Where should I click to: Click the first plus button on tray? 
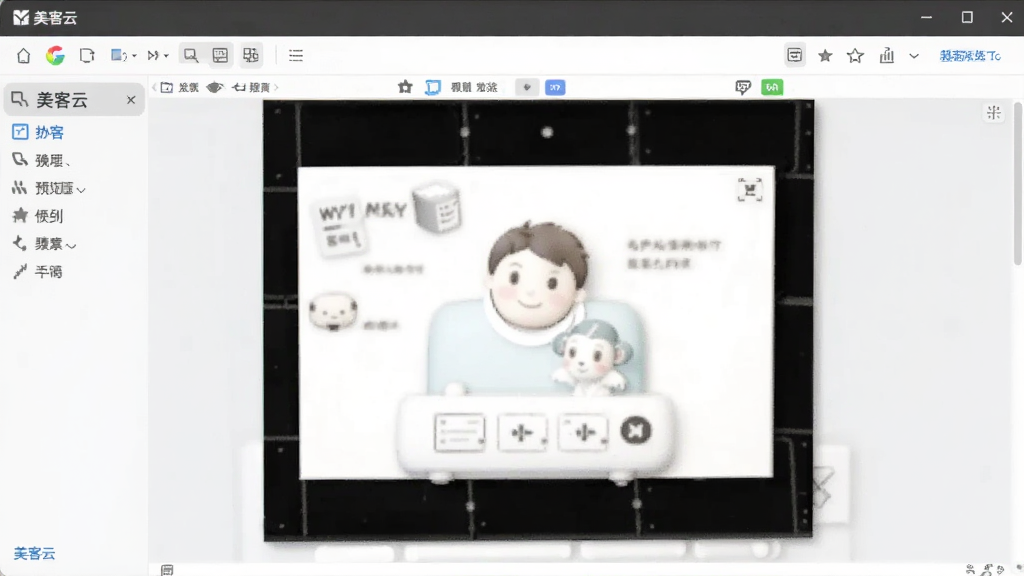tap(522, 432)
